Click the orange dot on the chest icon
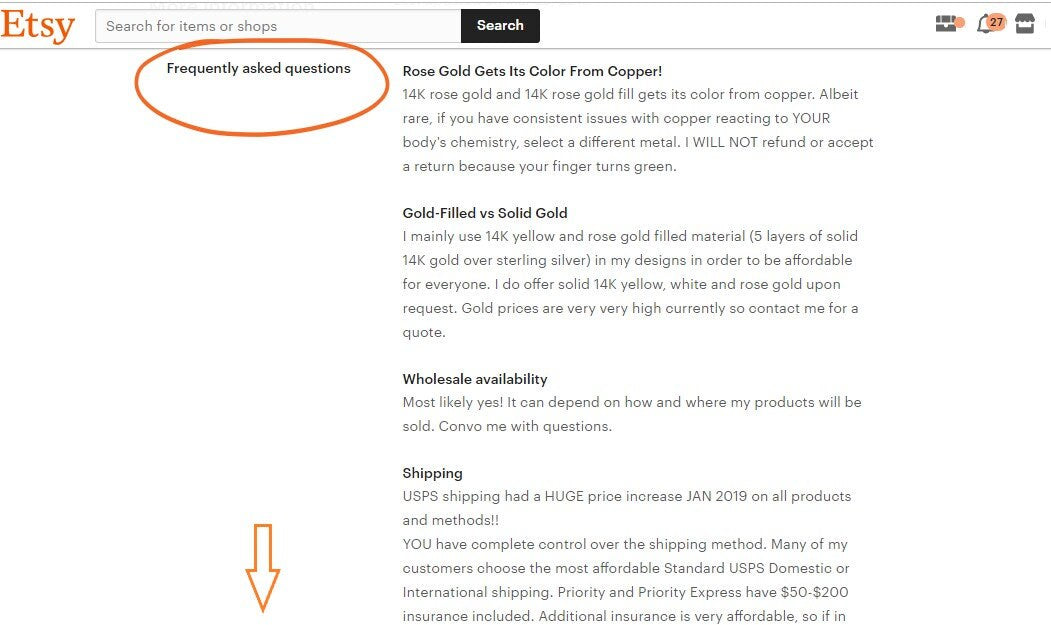The height and width of the screenshot is (625, 1051). coord(960,23)
